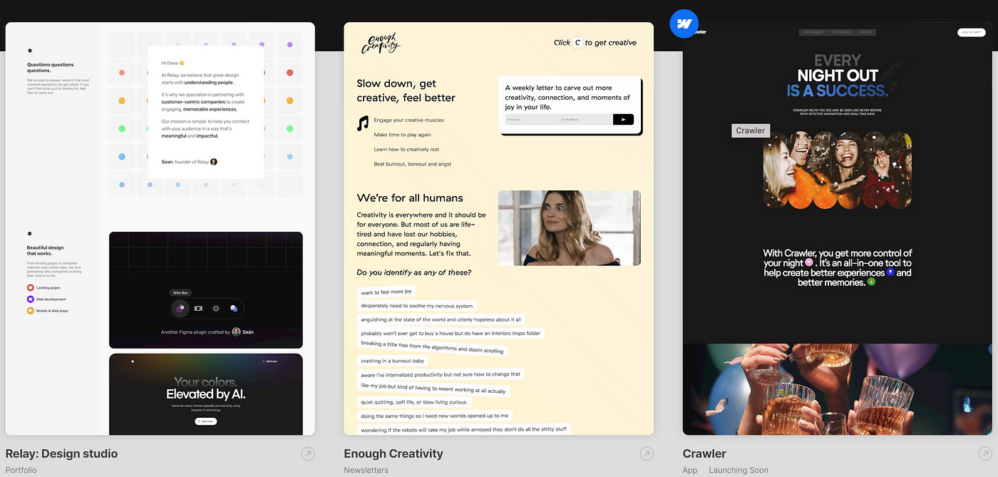The width and height of the screenshot is (998, 477).
Task: Click the purple Web development bullet icon
Action: (x=30, y=299)
